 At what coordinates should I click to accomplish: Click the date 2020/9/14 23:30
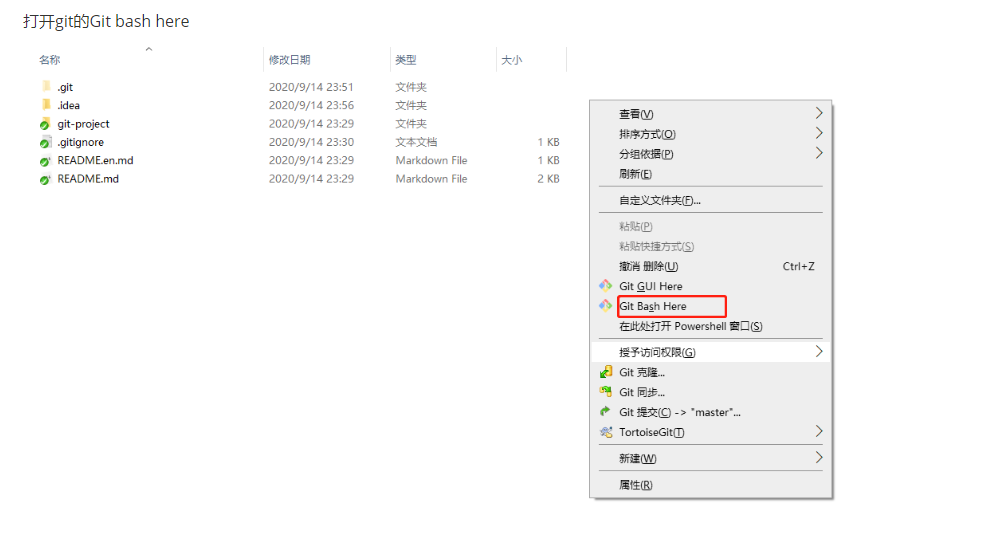click(311, 142)
